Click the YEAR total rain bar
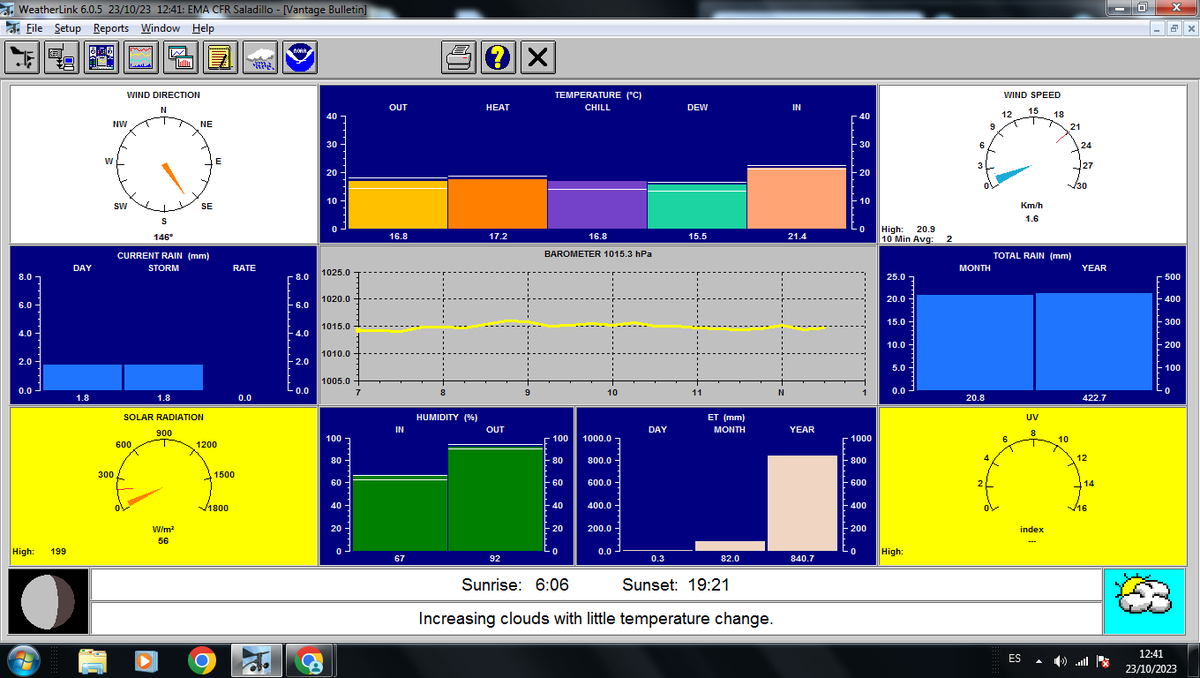This screenshot has width=1200, height=678. 1094,341
